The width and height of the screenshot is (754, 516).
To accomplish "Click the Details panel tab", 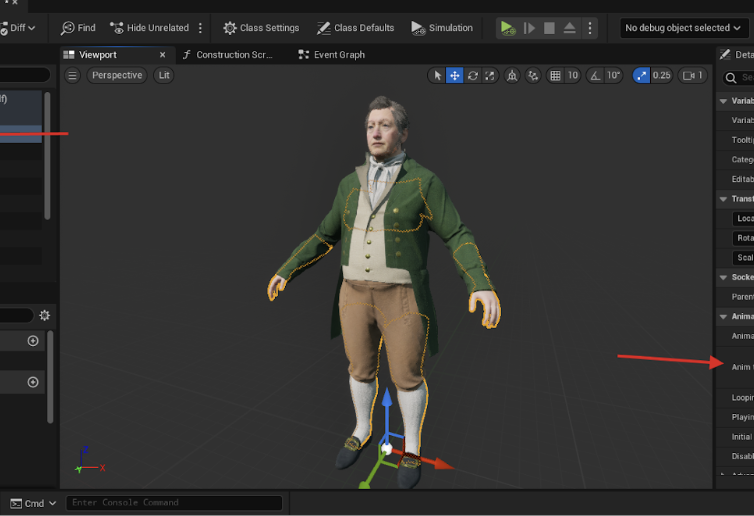I will (x=737, y=55).
